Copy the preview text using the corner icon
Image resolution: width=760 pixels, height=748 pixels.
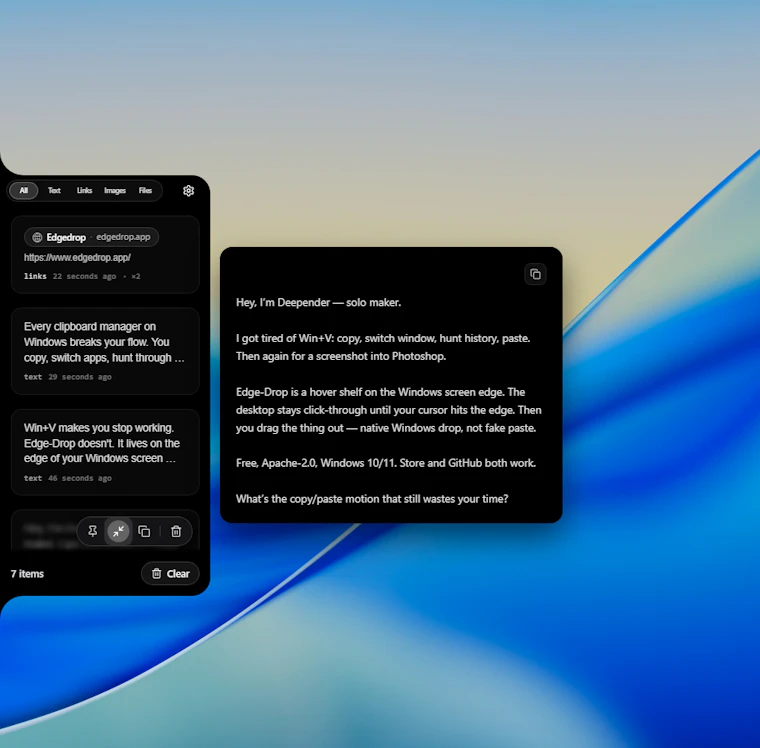[x=535, y=274]
